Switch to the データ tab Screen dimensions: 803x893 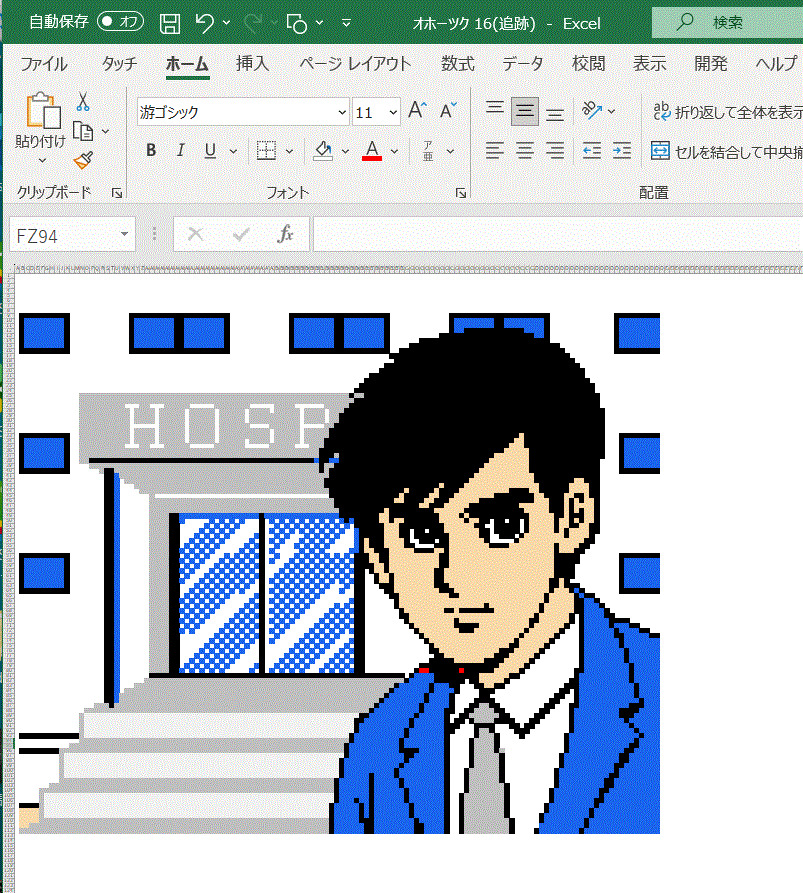coord(523,64)
